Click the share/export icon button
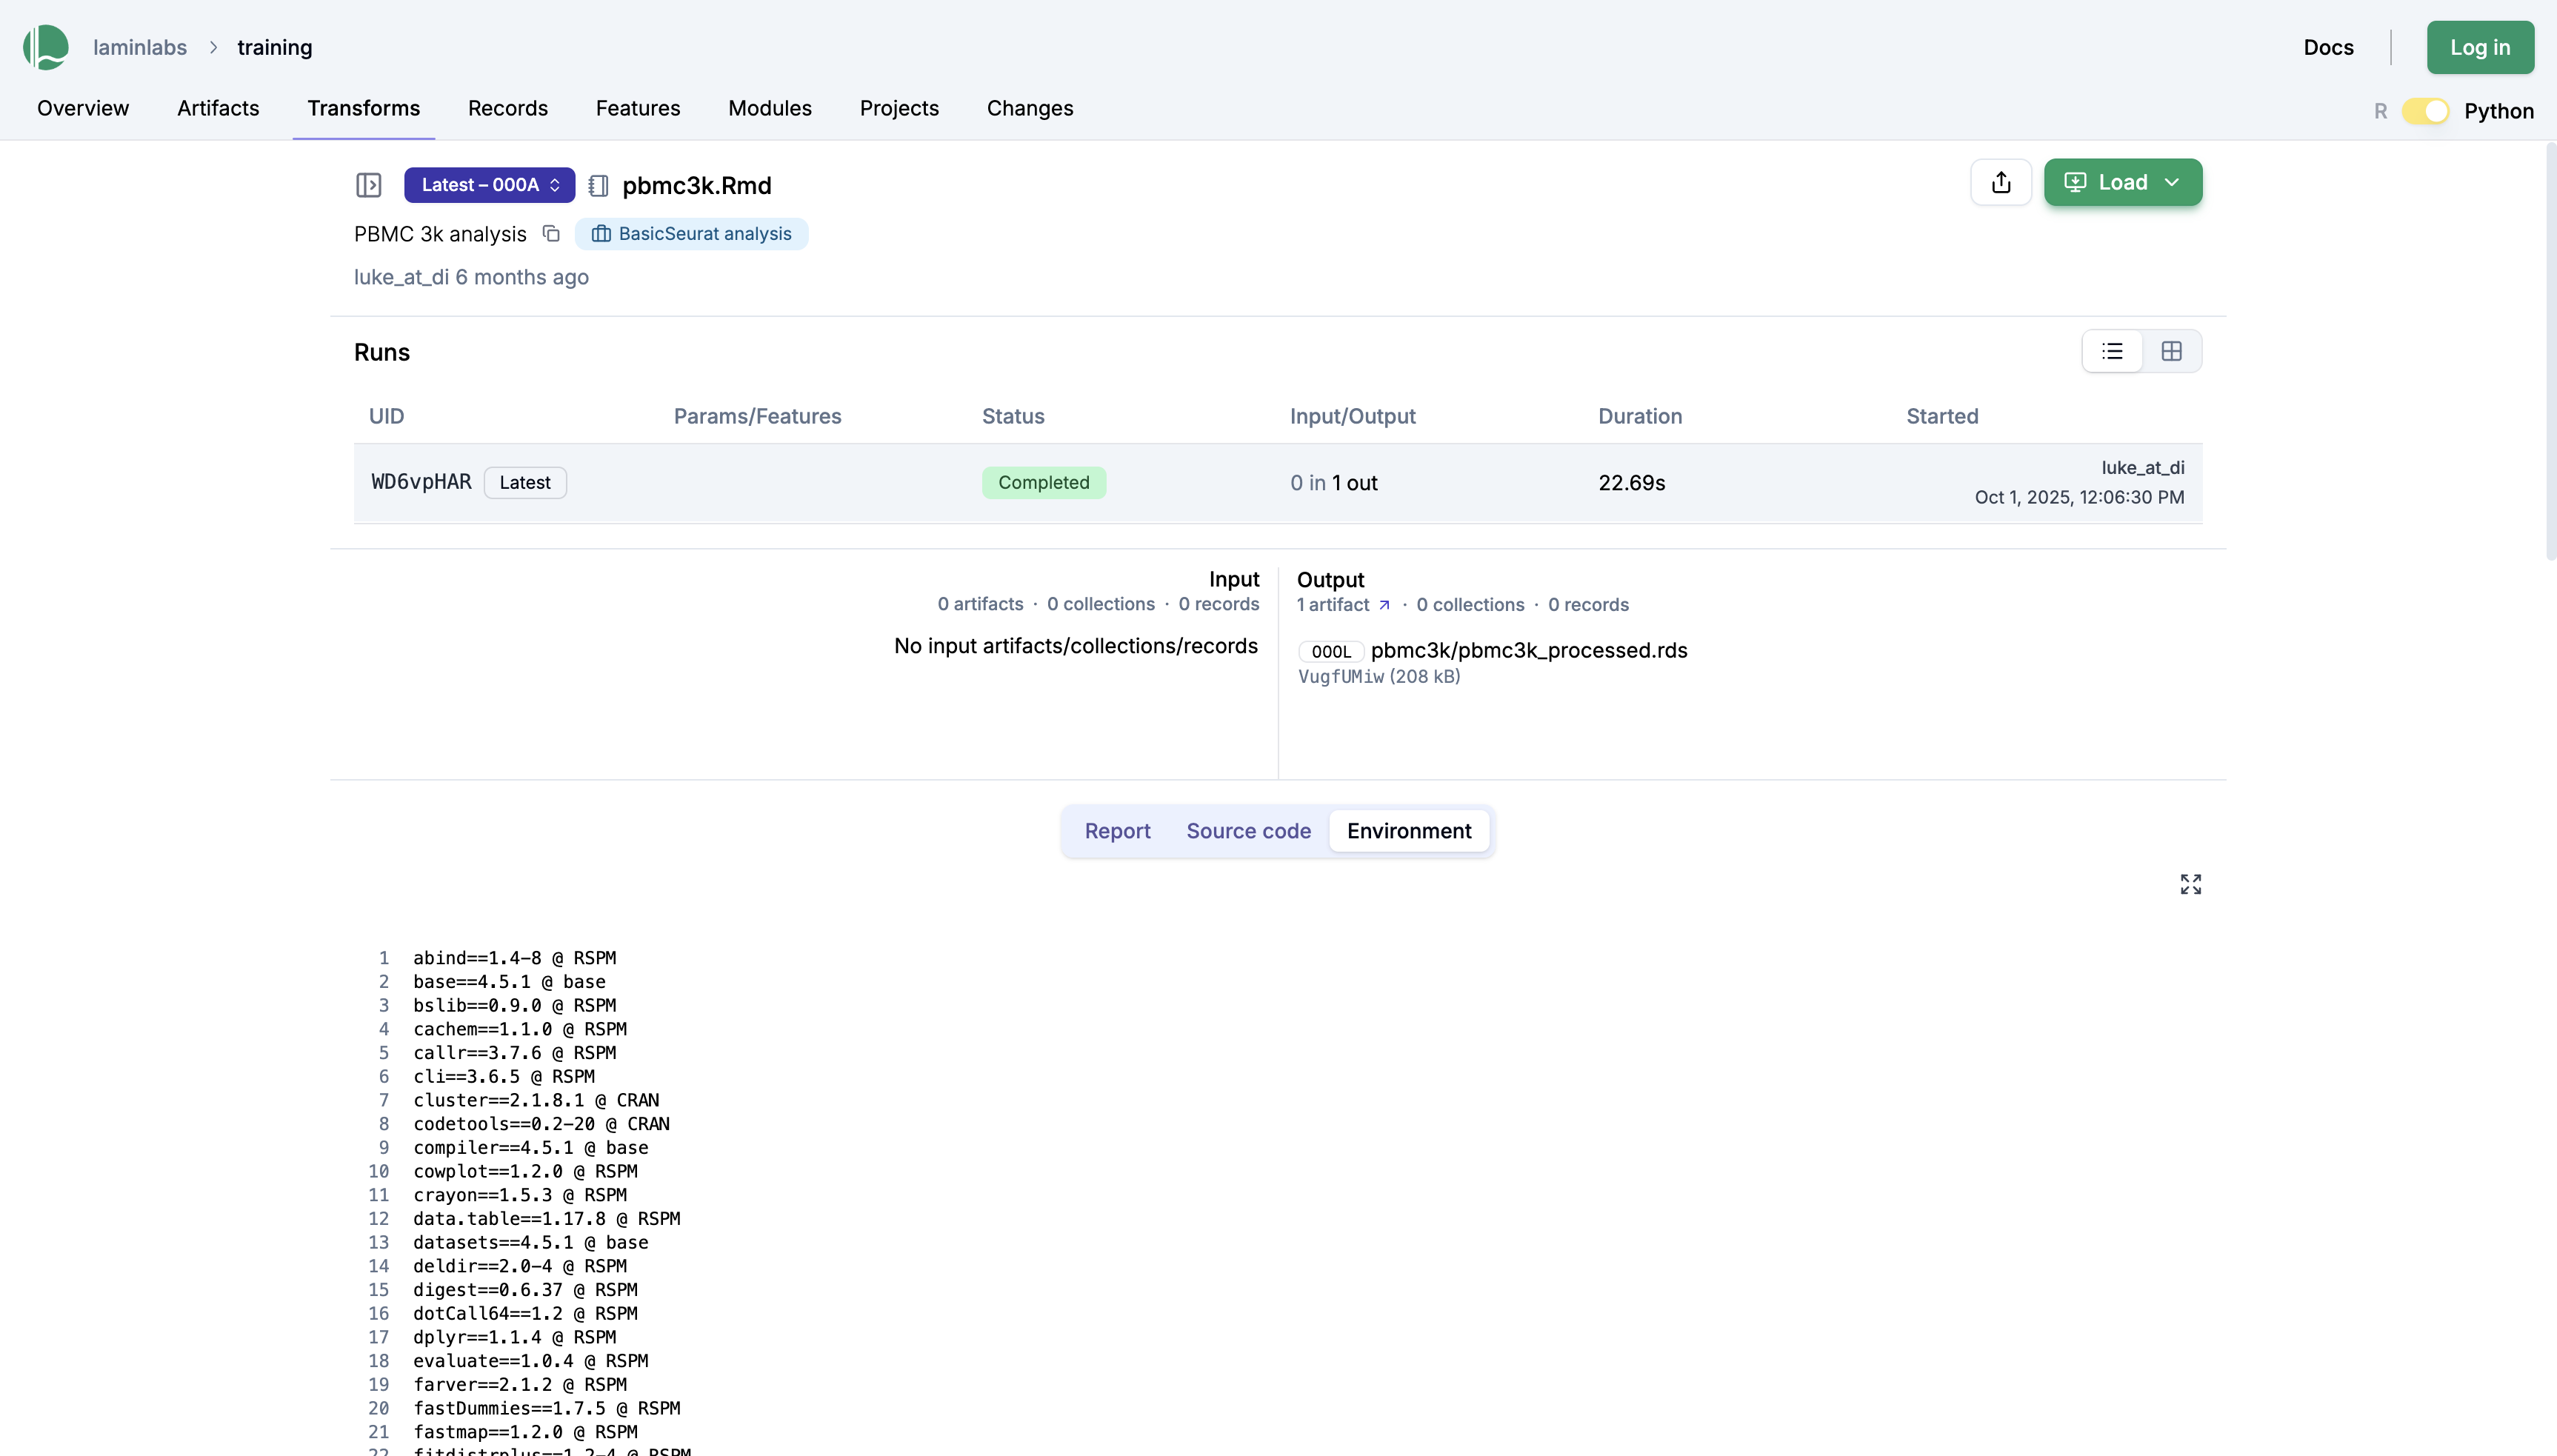Screen dimensions: 2557x1456 point(2000,182)
